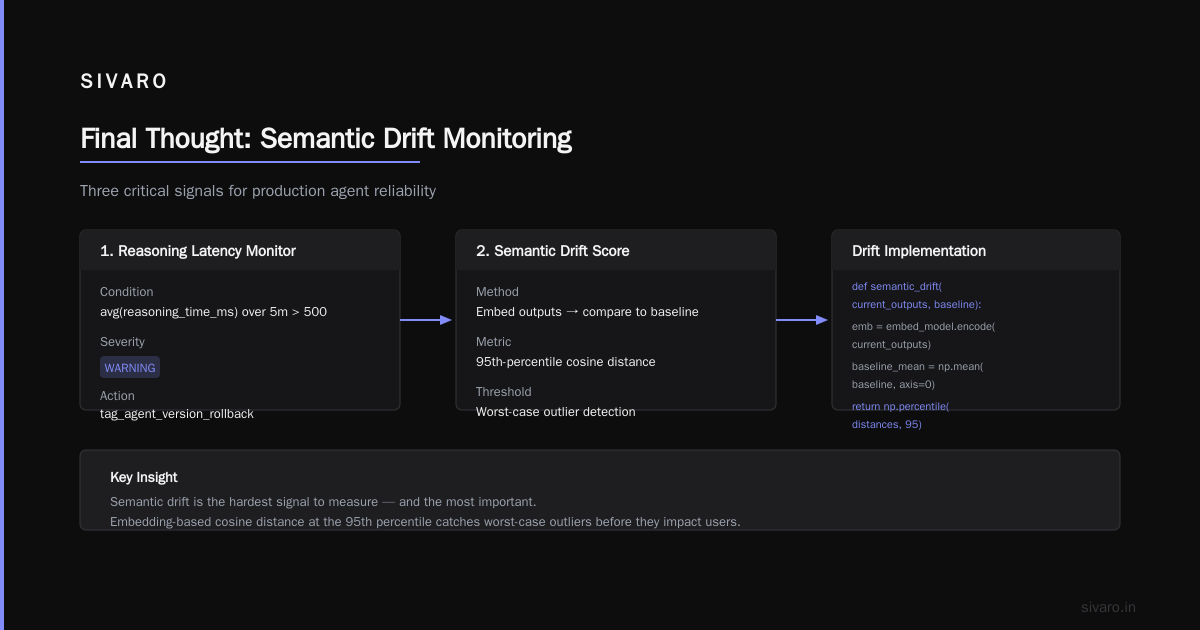Click the Final Thought: Semantic Drift Monitoring heading

pyautogui.click(x=326, y=138)
